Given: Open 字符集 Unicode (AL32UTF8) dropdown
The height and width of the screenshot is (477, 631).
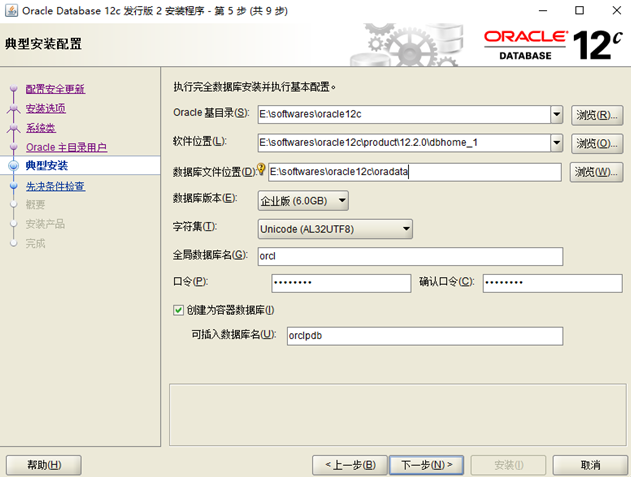Looking at the screenshot, I should tap(335, 229).
